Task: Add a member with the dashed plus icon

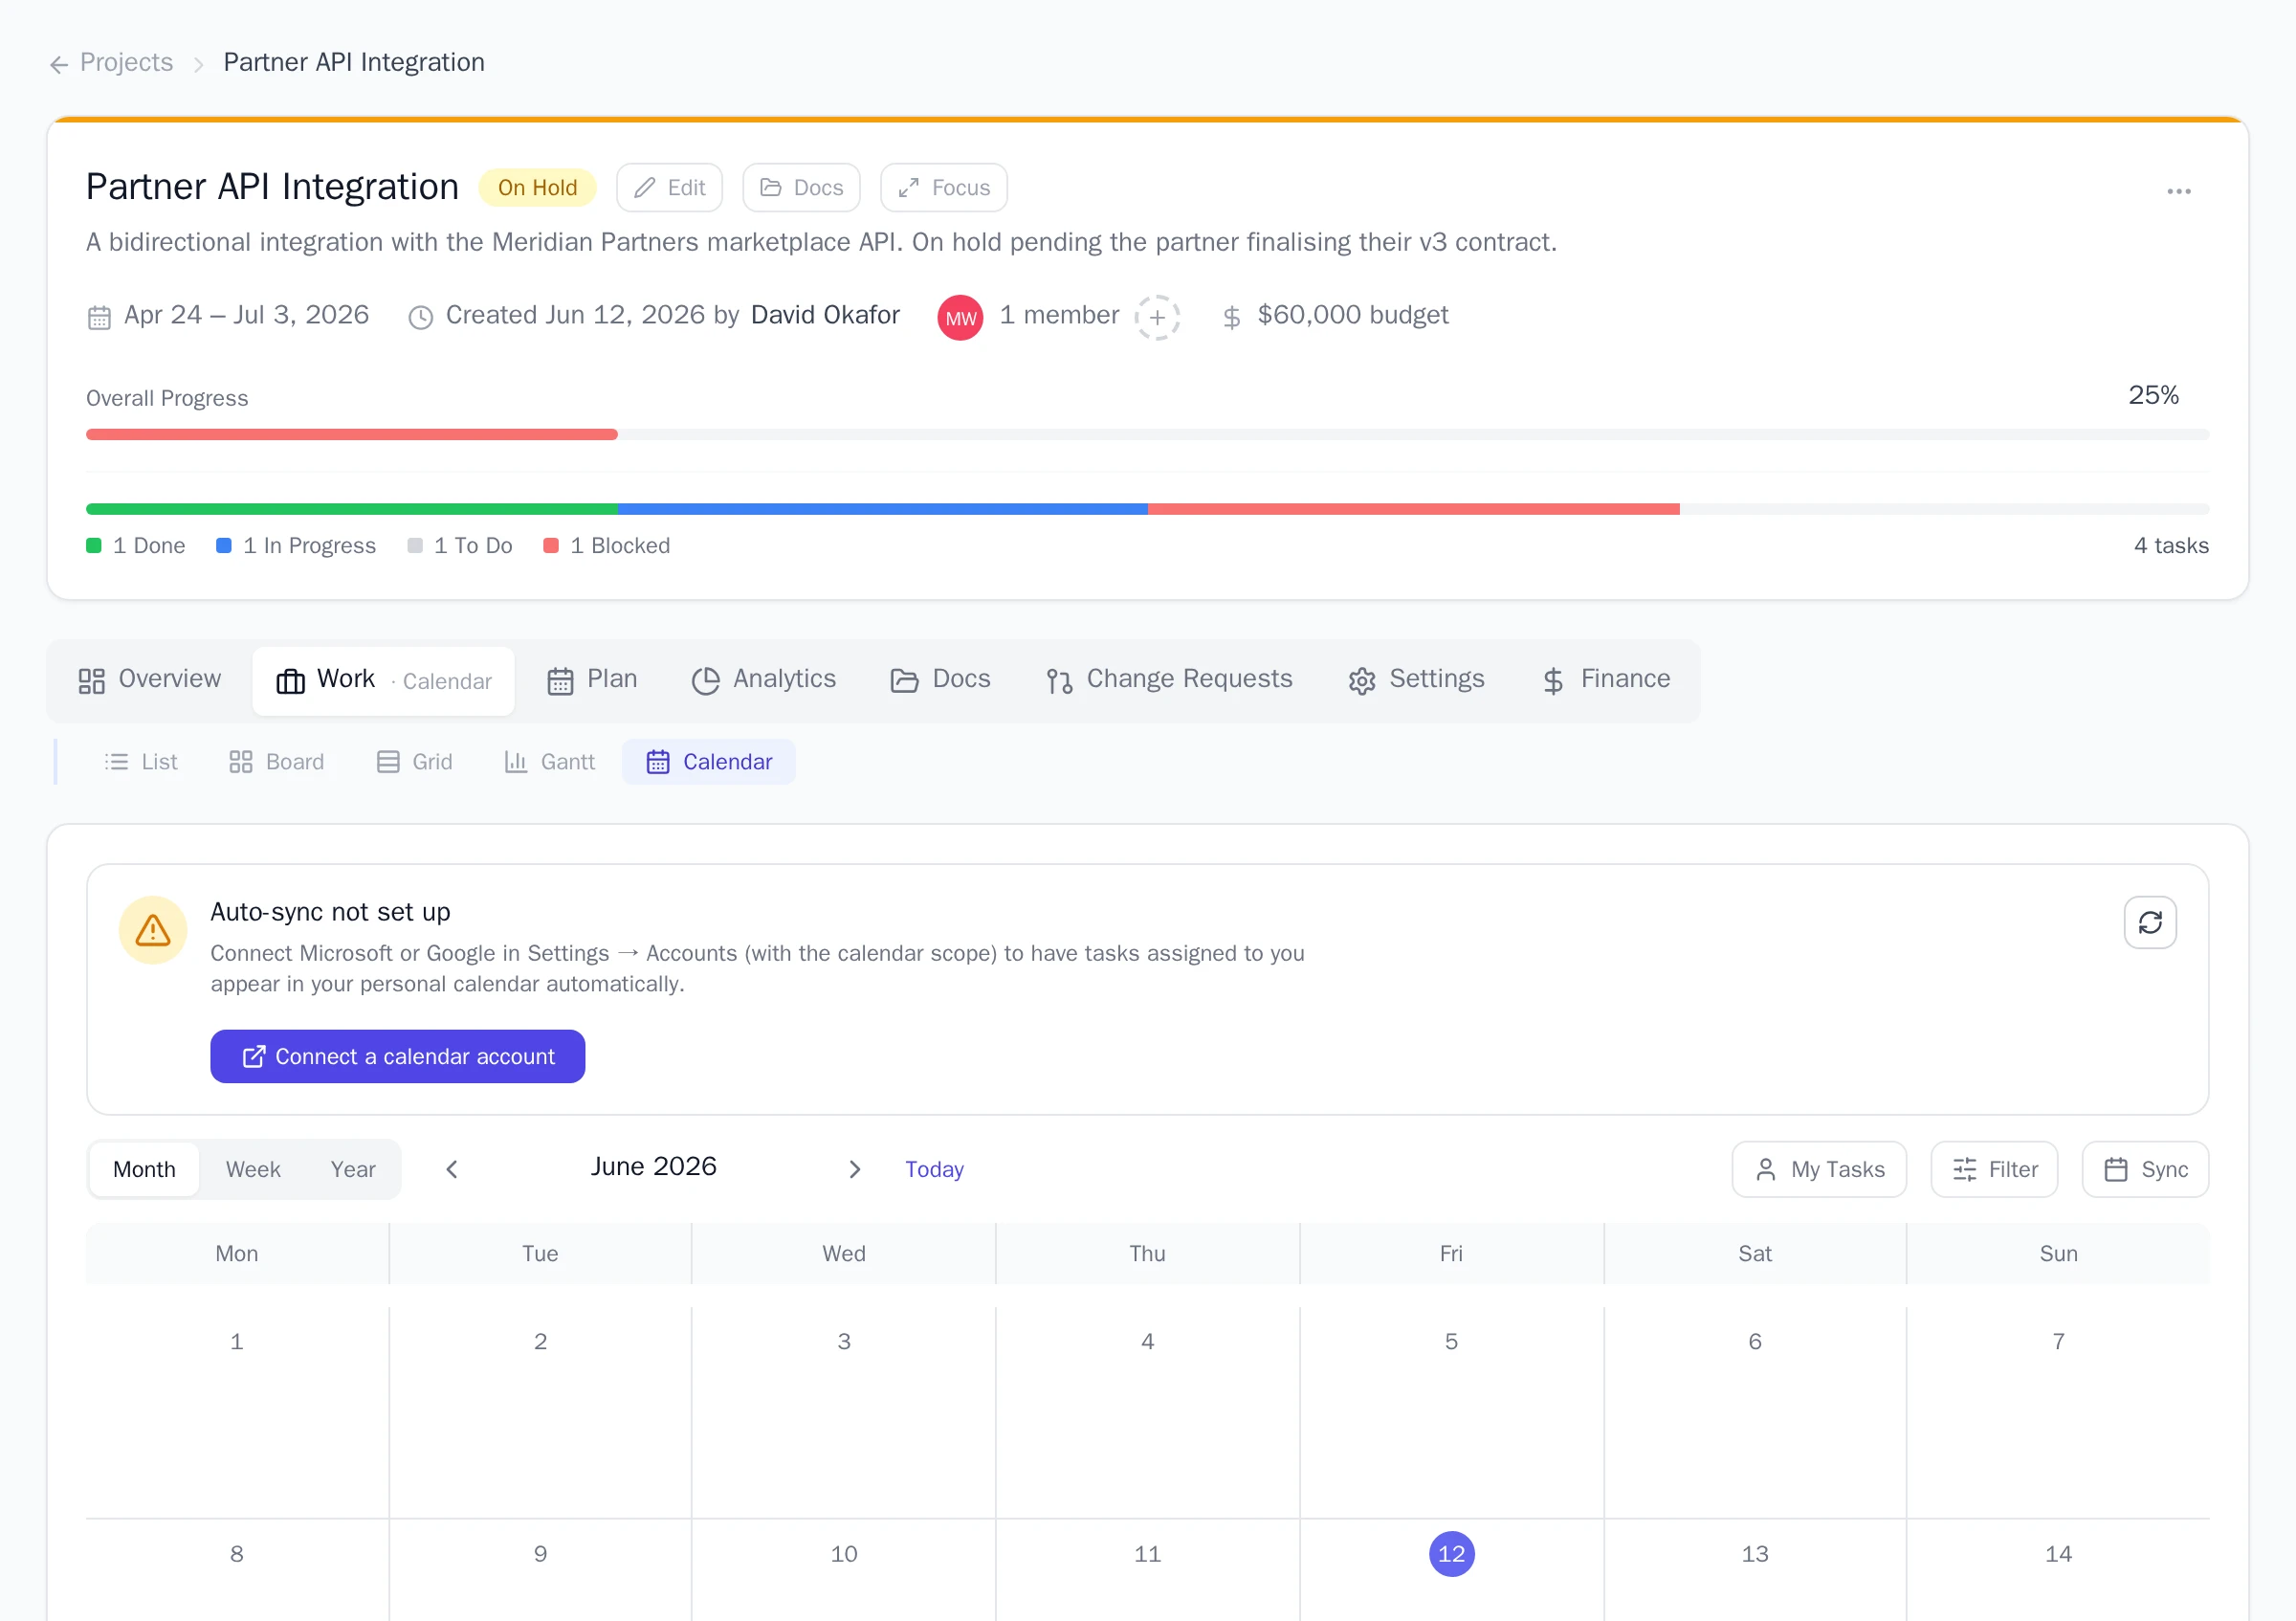Action: click(1157, 317)
